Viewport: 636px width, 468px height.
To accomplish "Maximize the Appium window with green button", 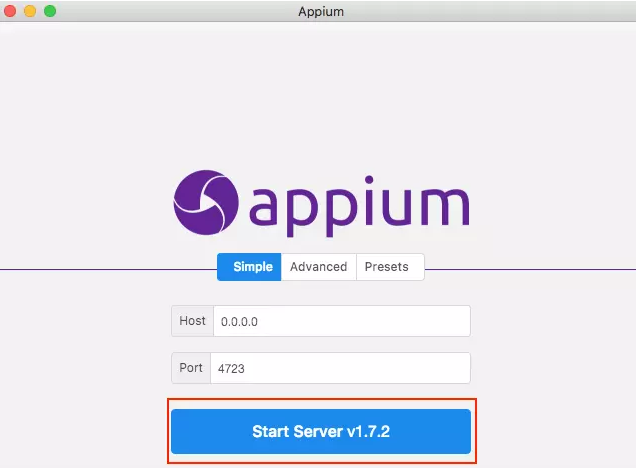I will tap(50, 11).
